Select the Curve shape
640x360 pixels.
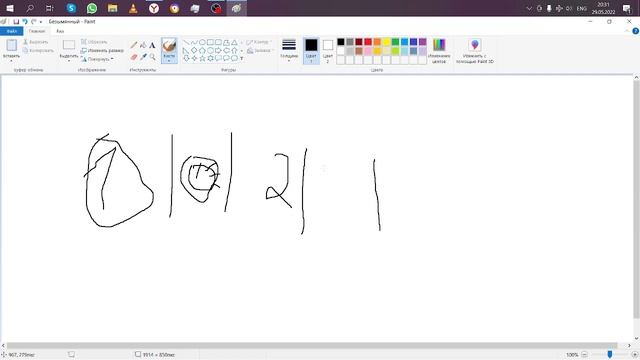(x=194, y=42)
